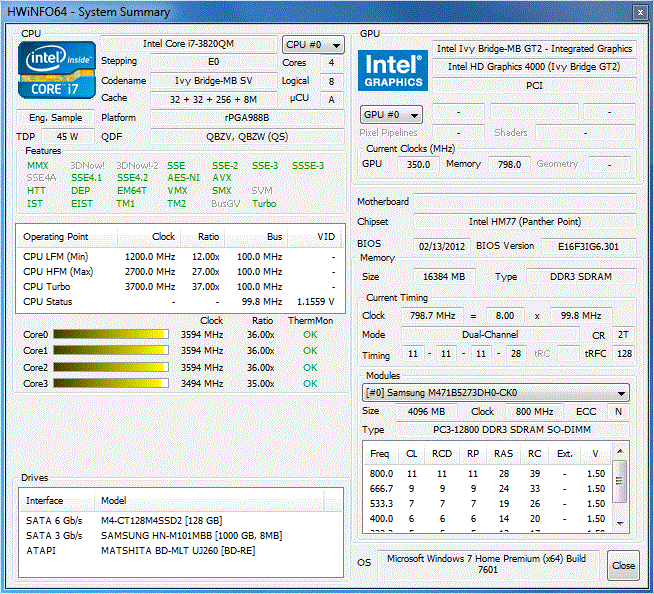Open the GPU #0 selector dropdown

point(391,115)
